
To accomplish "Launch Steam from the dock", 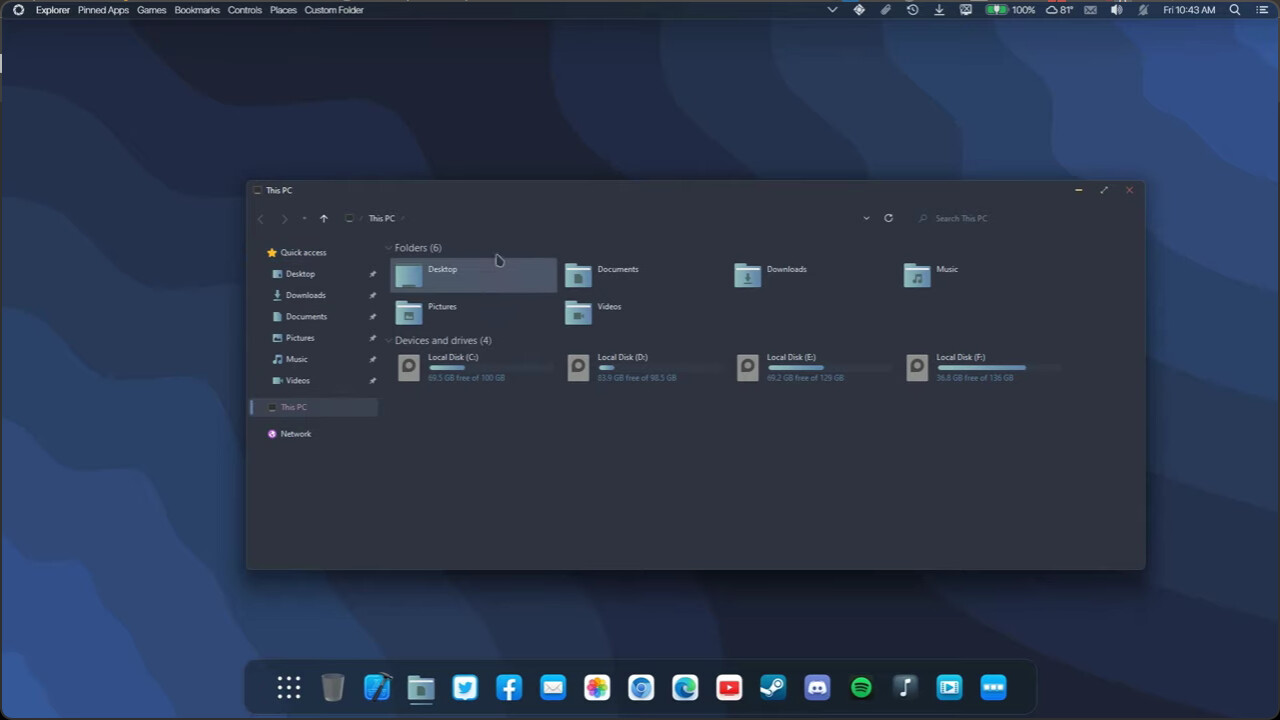I will tap(773, 687).
